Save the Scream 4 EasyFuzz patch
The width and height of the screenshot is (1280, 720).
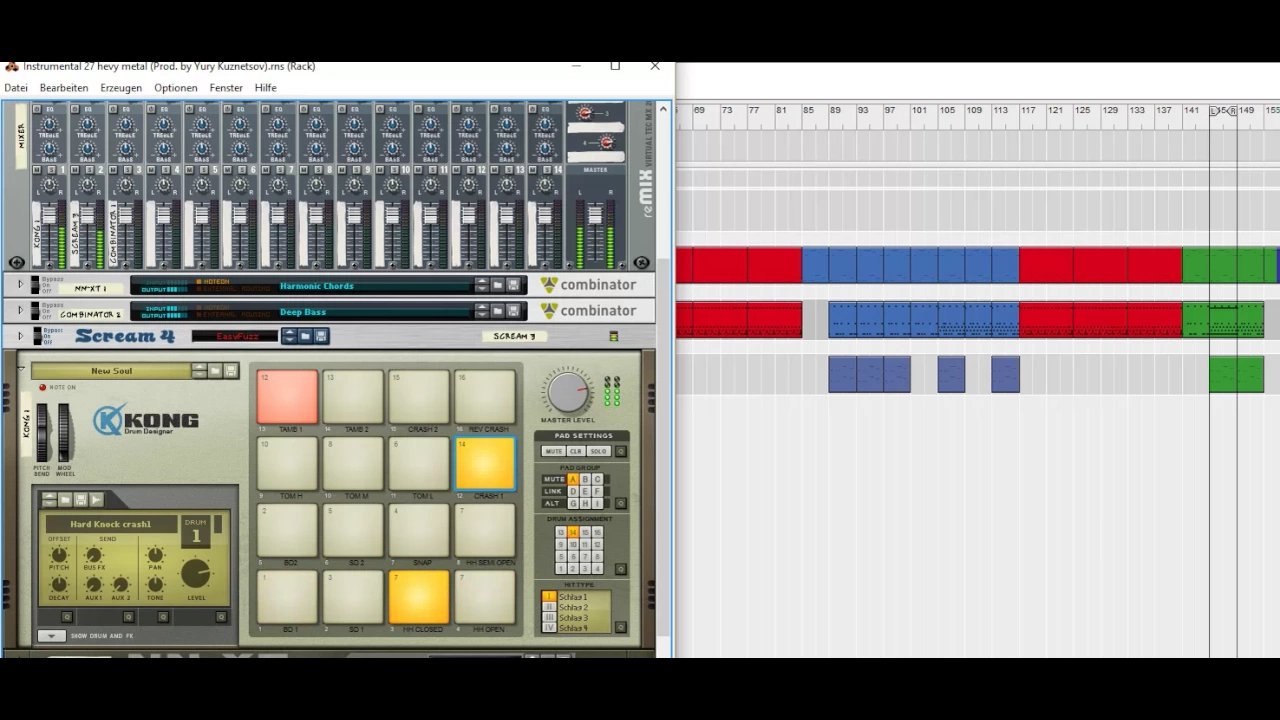(320, 336)
